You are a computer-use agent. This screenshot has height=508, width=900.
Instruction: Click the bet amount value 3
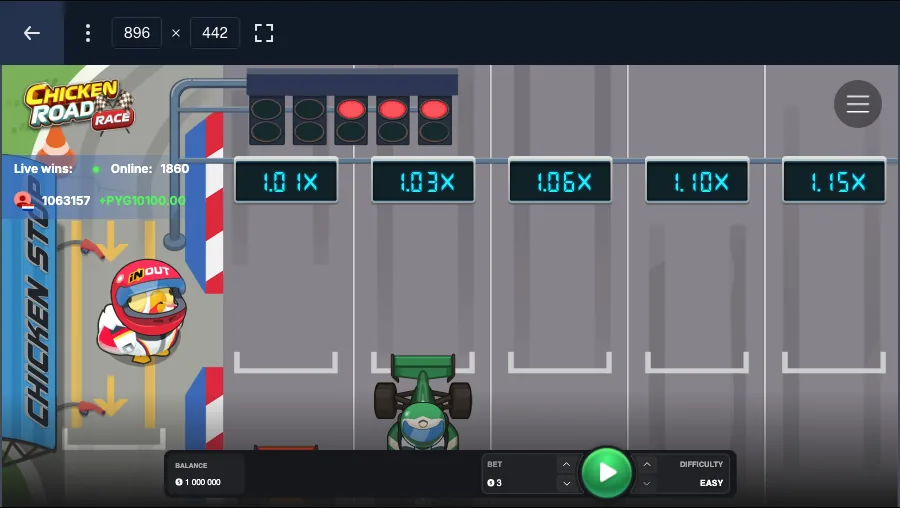pyautogui.click(x=499, y=483)
